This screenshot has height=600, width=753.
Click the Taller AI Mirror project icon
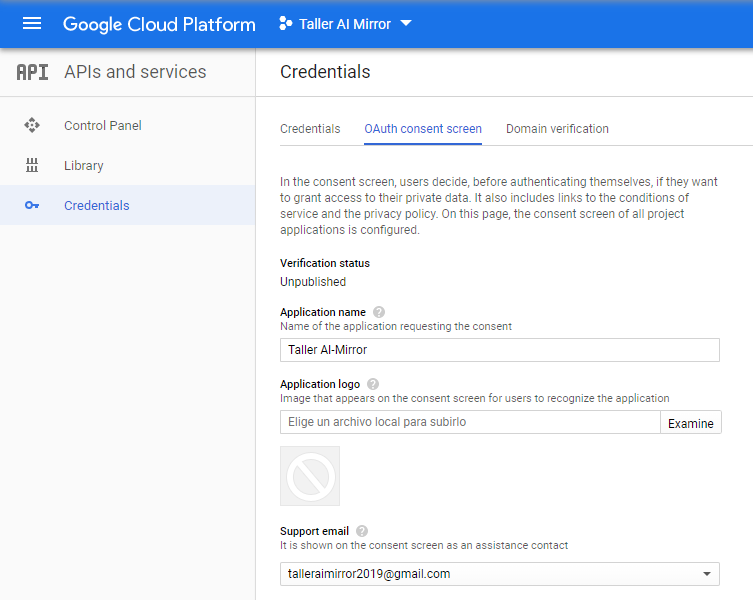coord(285,24)
